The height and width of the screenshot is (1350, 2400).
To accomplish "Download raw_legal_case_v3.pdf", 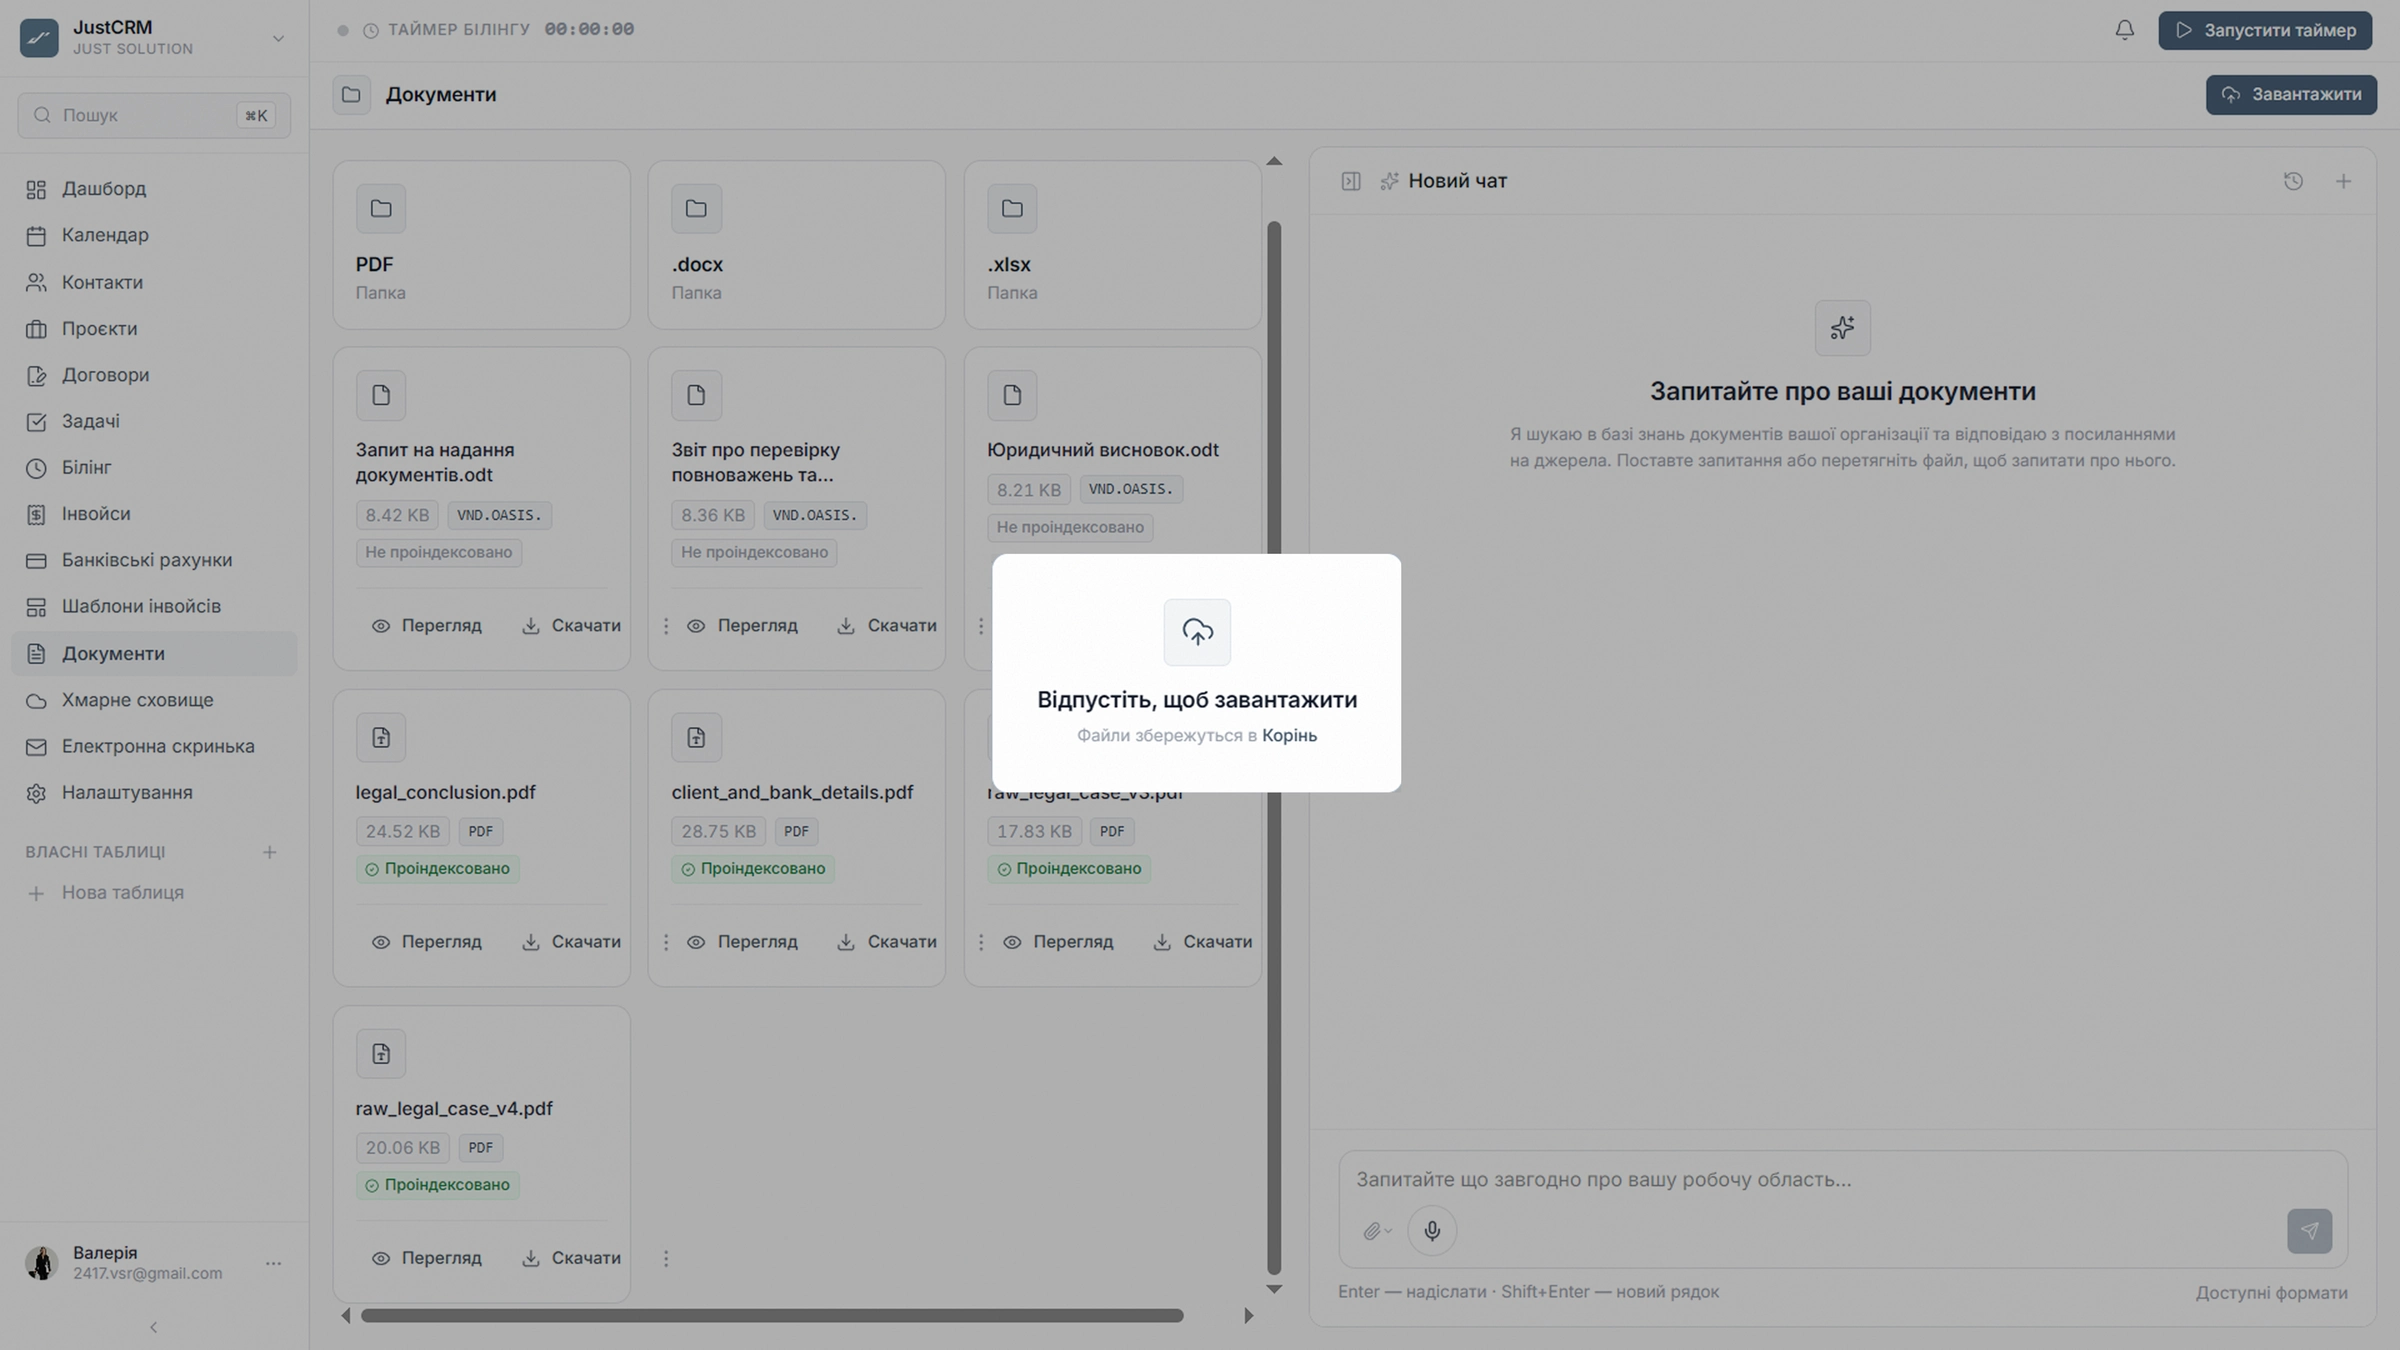I will point(1203,942).
